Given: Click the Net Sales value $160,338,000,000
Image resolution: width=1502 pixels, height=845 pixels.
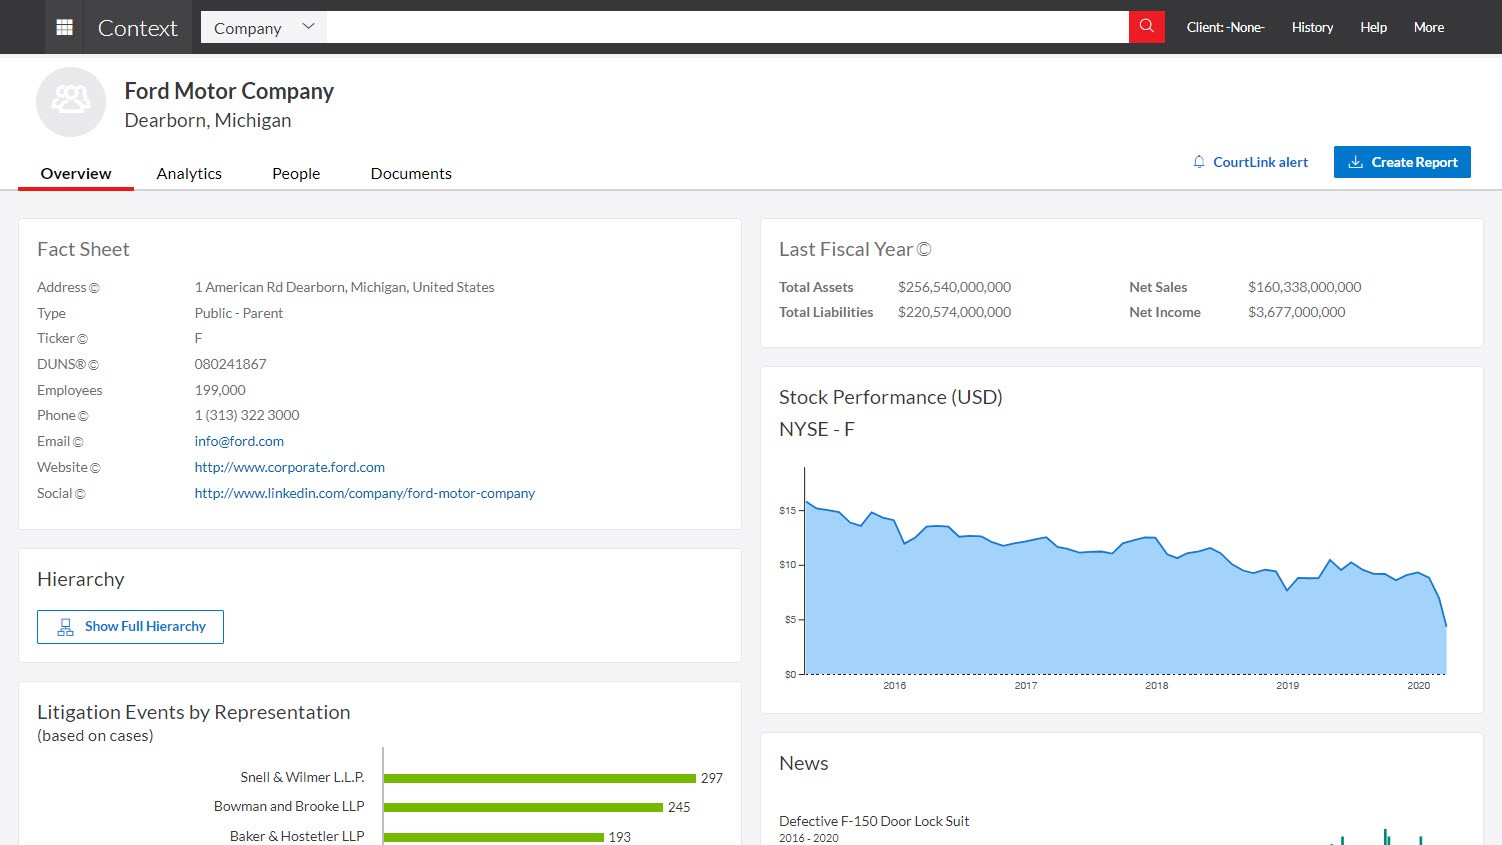Looking at the screenshot, I should [1304, 287].
